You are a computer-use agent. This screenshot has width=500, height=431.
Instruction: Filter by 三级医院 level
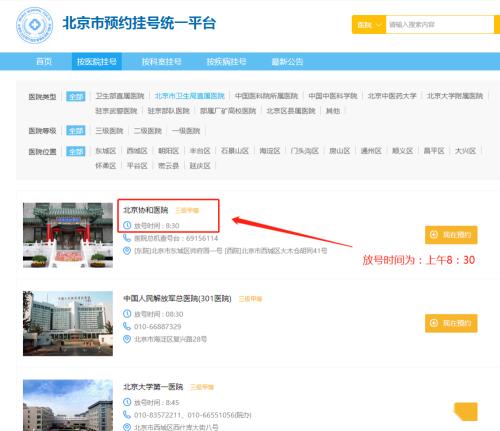[109, 131]
